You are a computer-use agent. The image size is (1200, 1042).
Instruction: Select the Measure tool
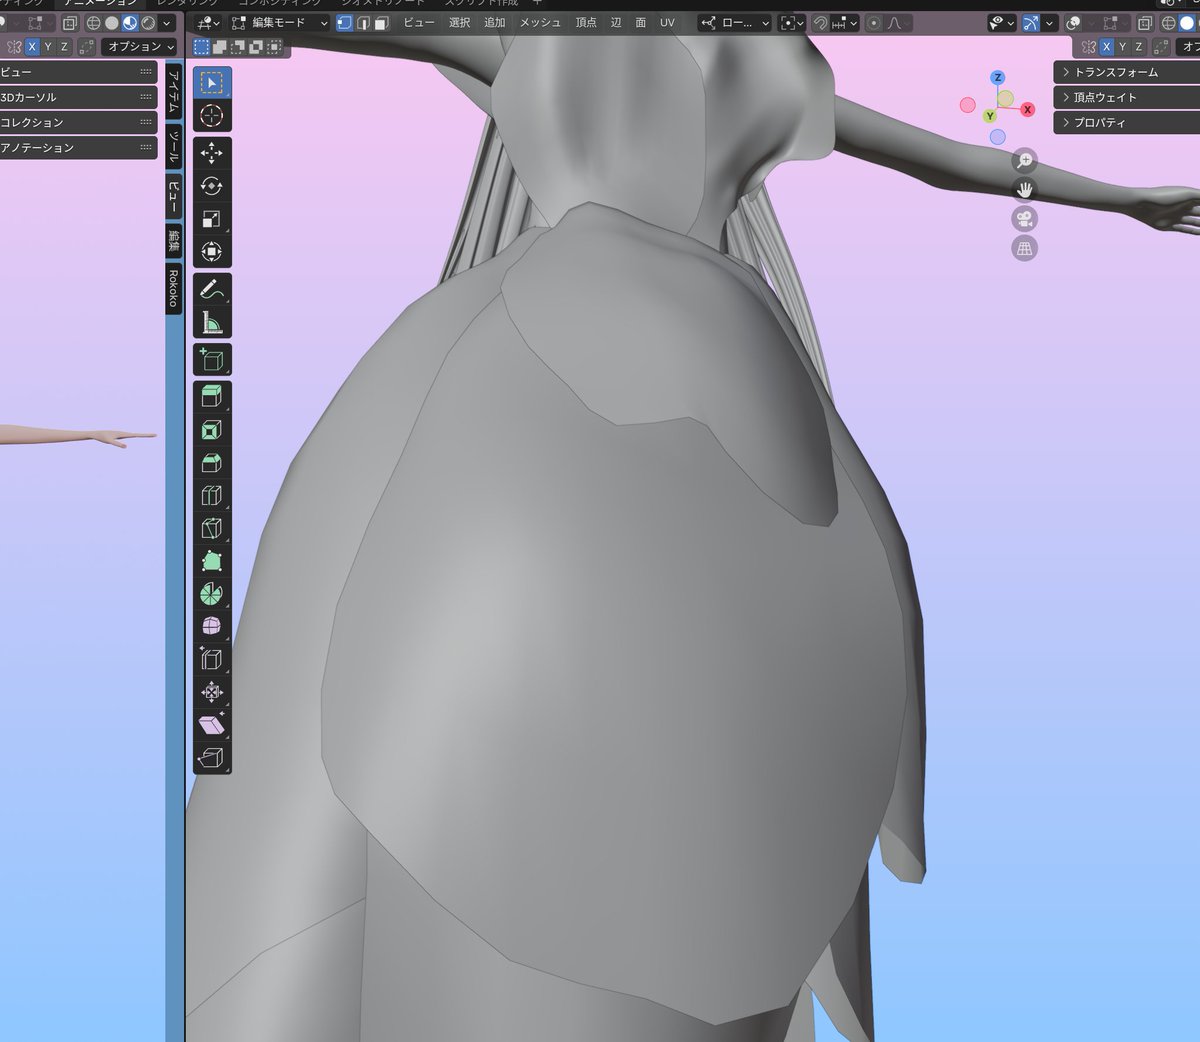point(211,322)
